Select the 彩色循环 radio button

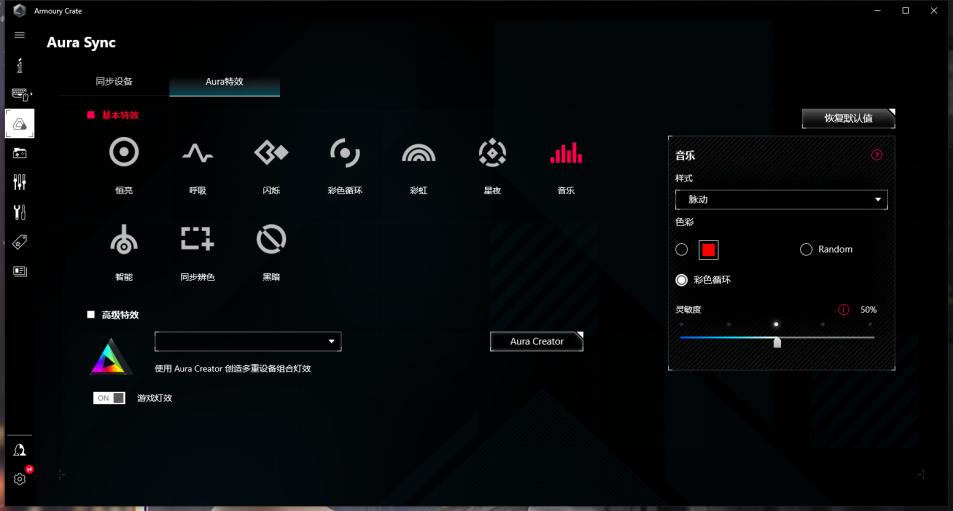(x=681, y=280)
